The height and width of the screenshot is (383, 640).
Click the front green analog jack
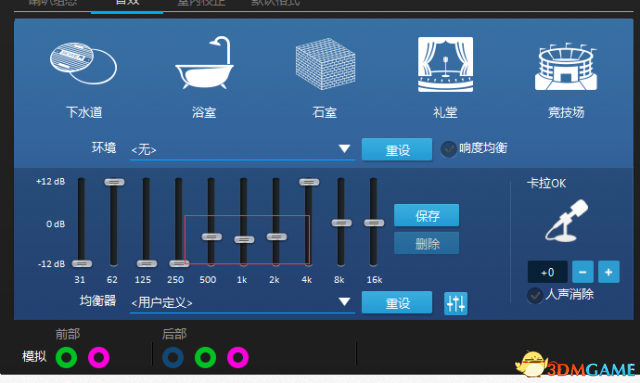(66, 358)
